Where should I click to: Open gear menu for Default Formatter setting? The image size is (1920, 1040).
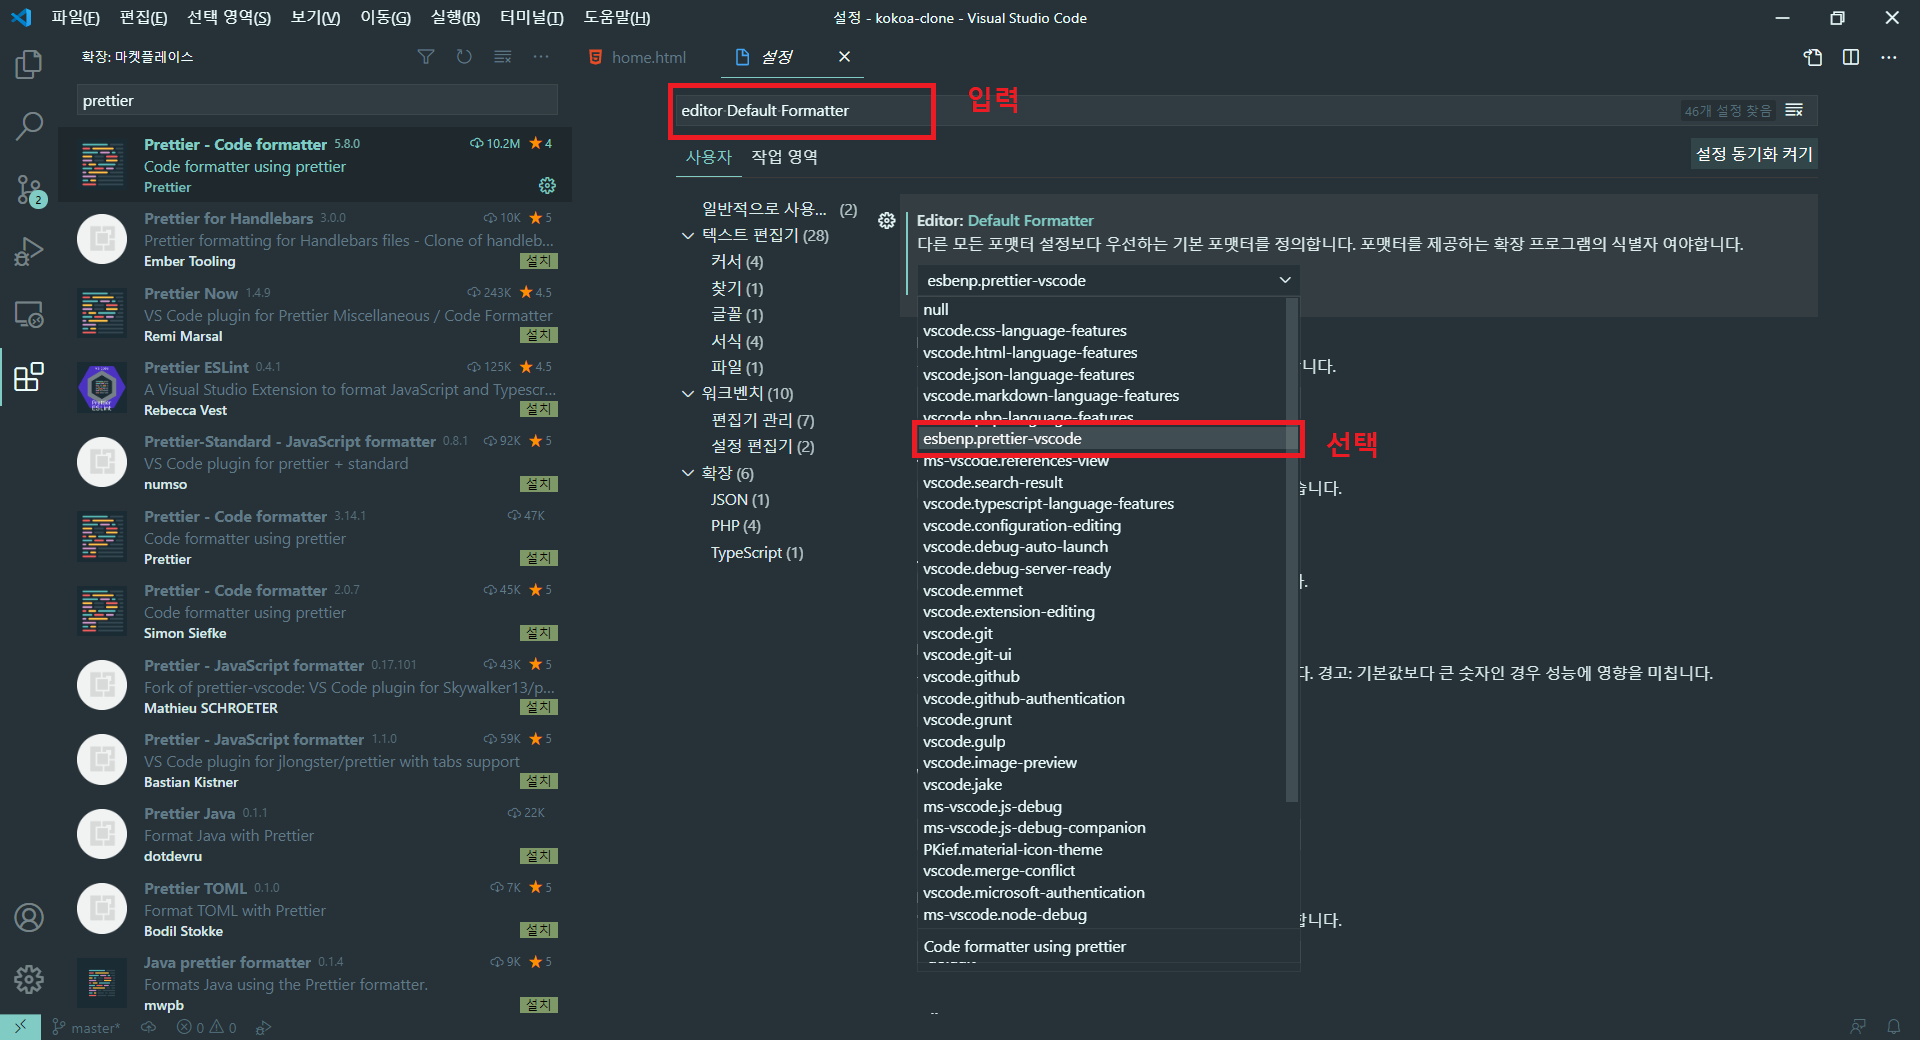click(886, 221)
